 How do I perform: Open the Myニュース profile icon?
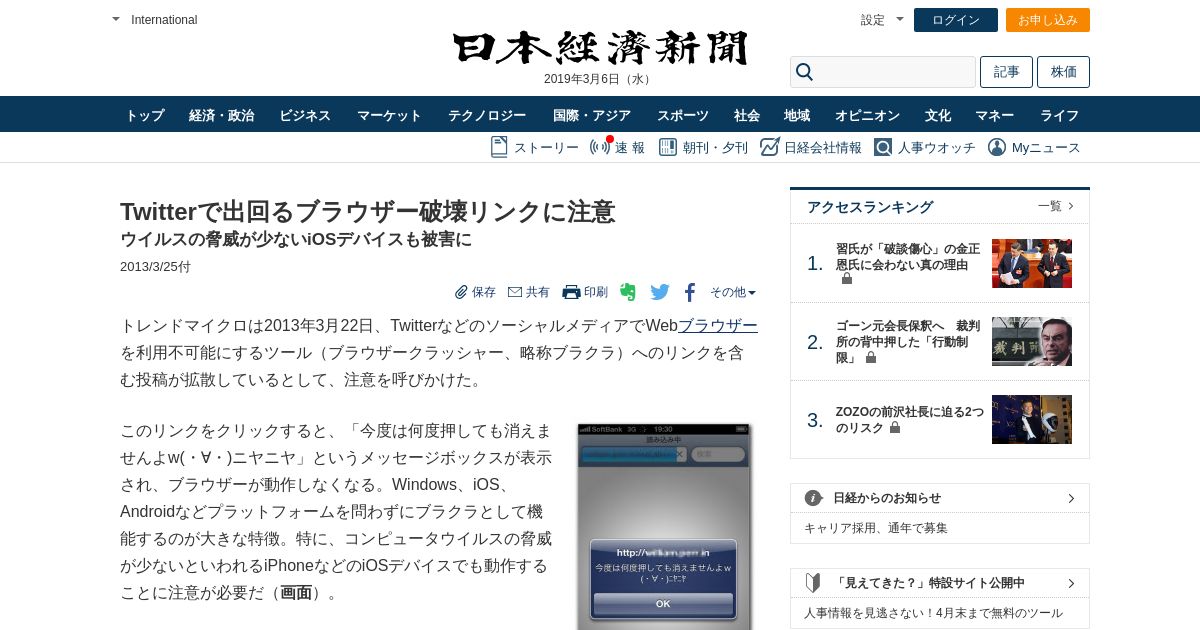997,147
